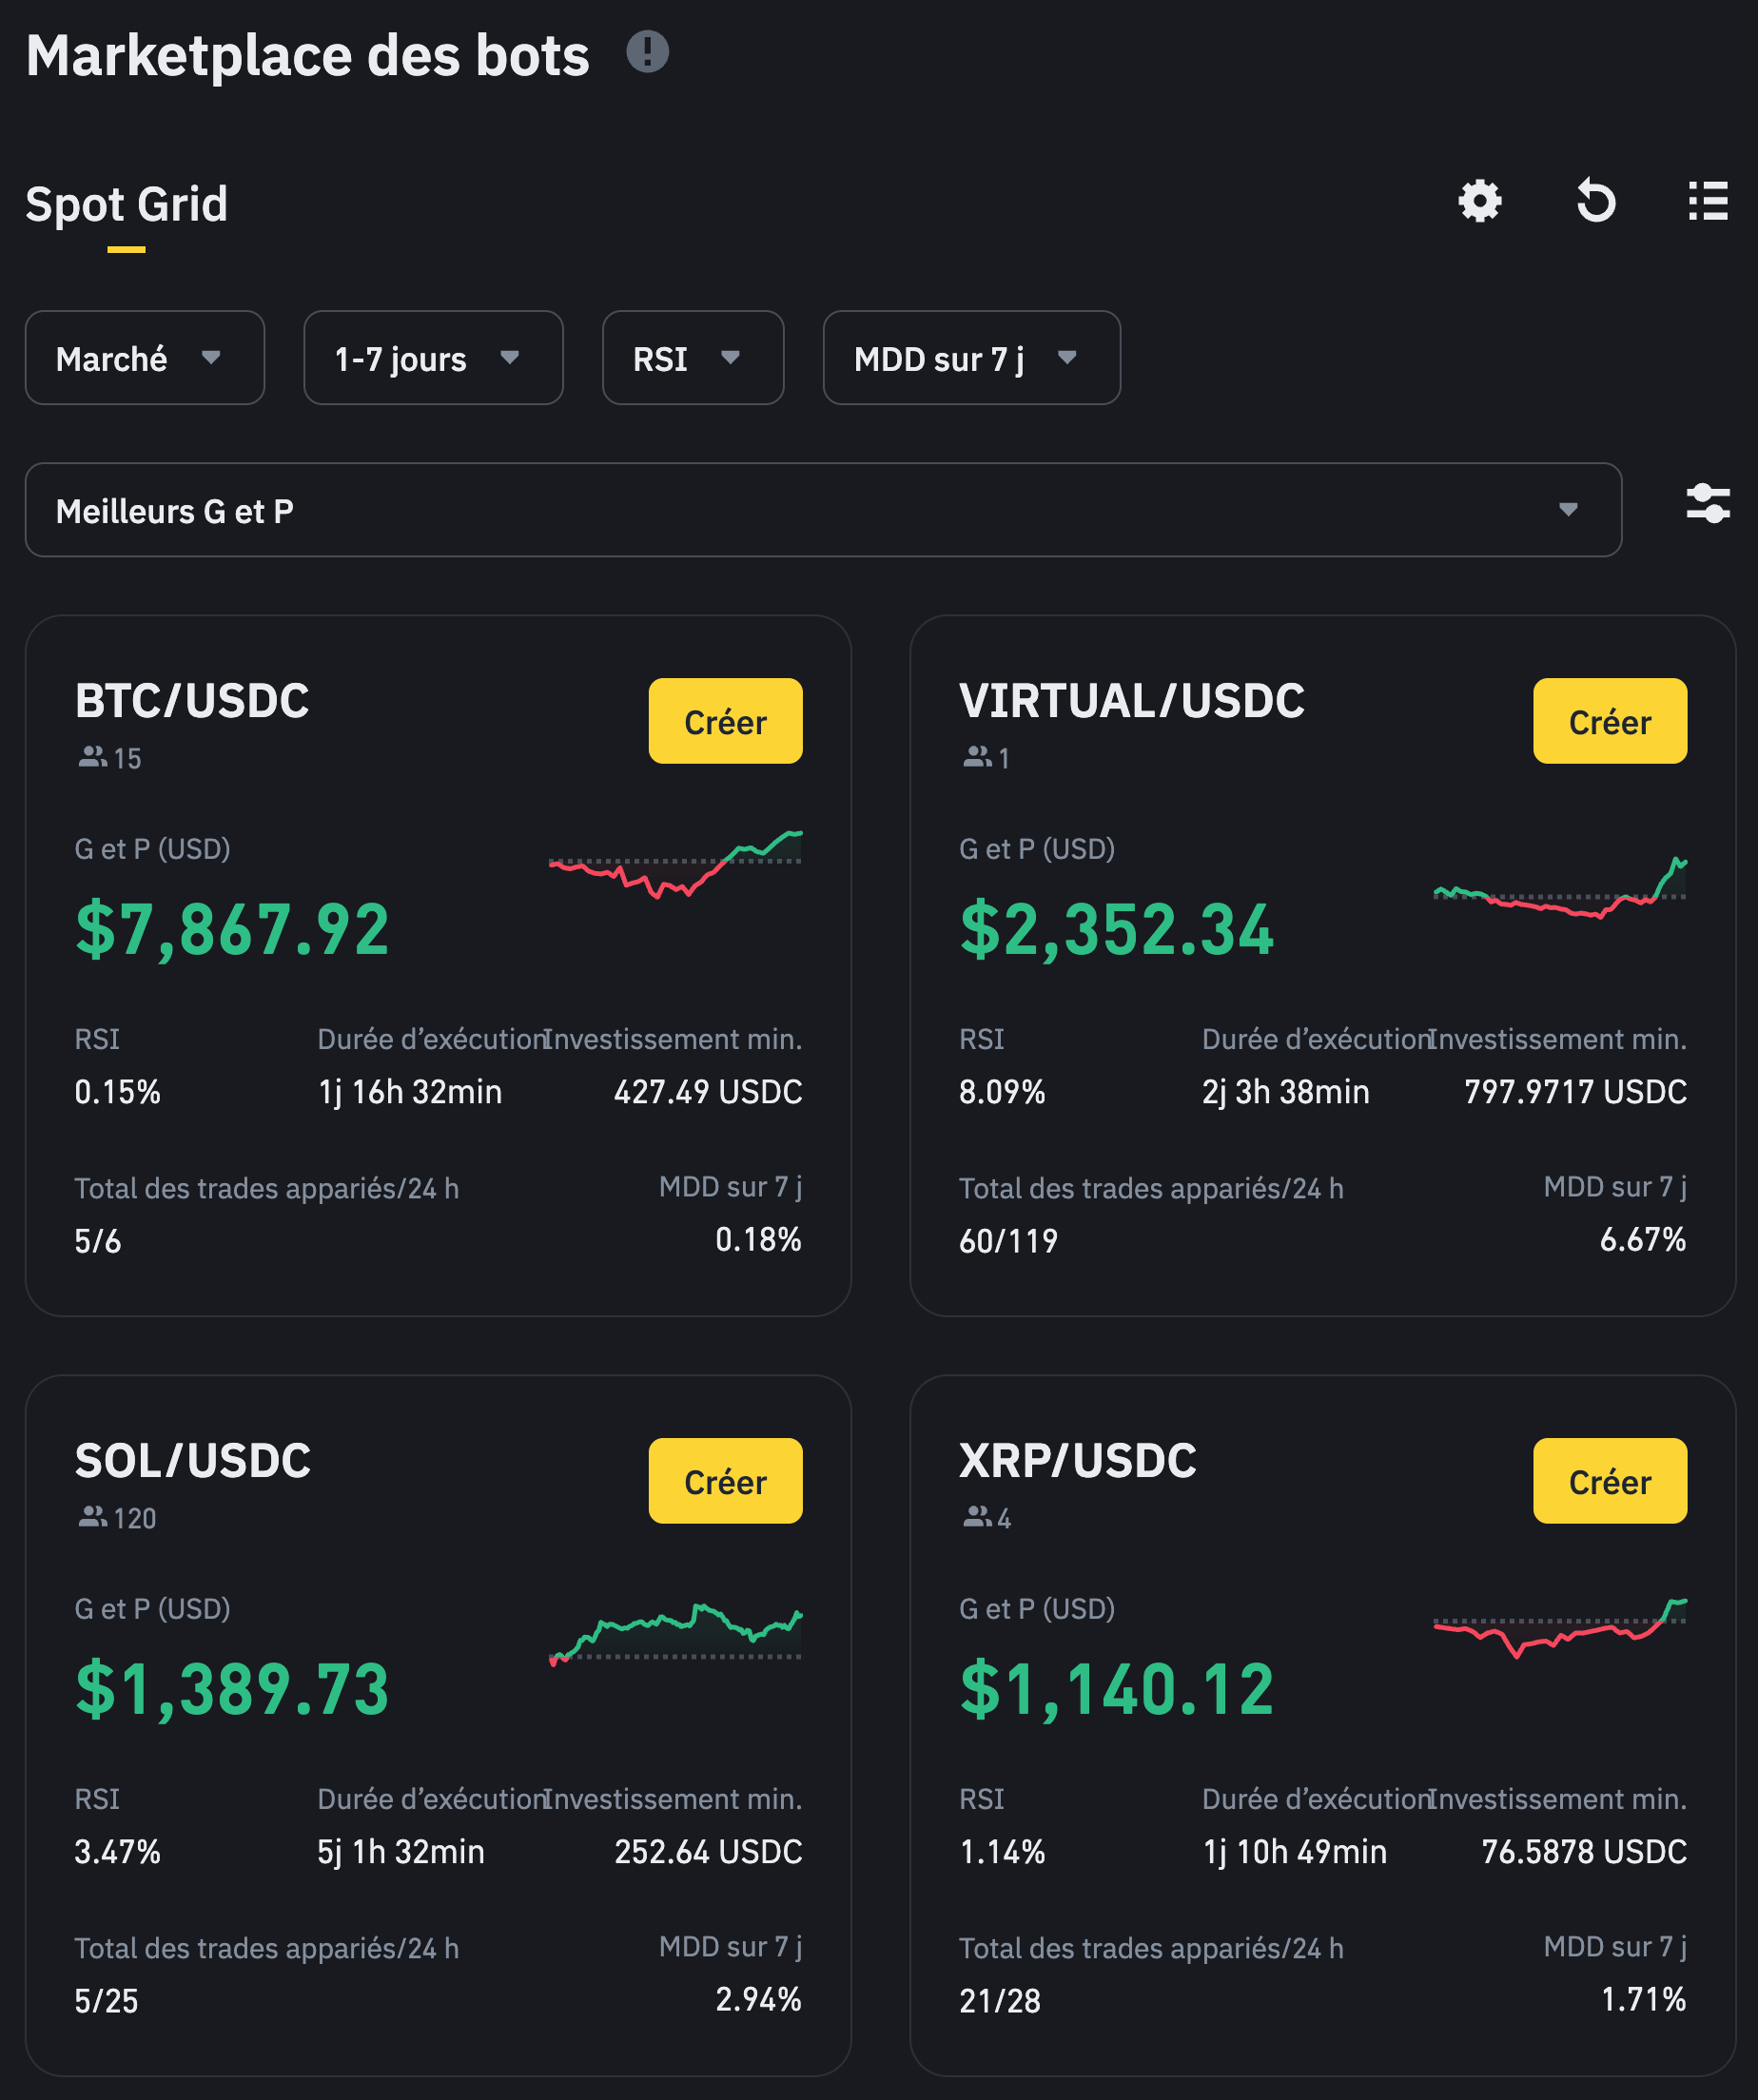Screen dimensions: 1758x2100
Task: Click the SOL/USDC copiers people icon
Action: [x=92, y=1517]
